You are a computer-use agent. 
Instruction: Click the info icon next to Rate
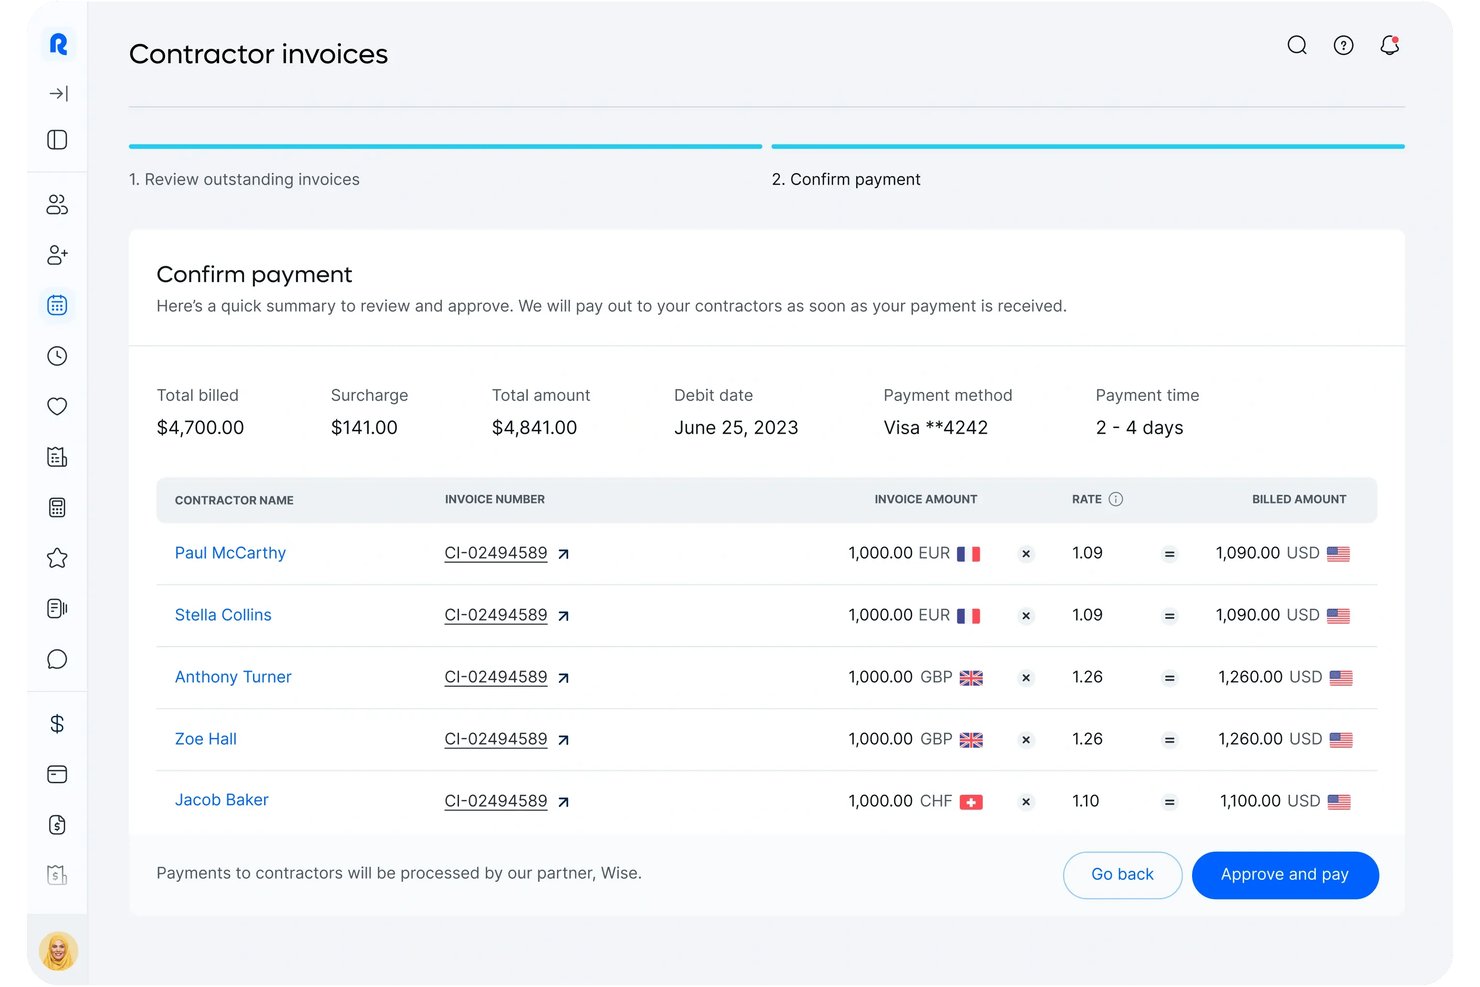1116,499
